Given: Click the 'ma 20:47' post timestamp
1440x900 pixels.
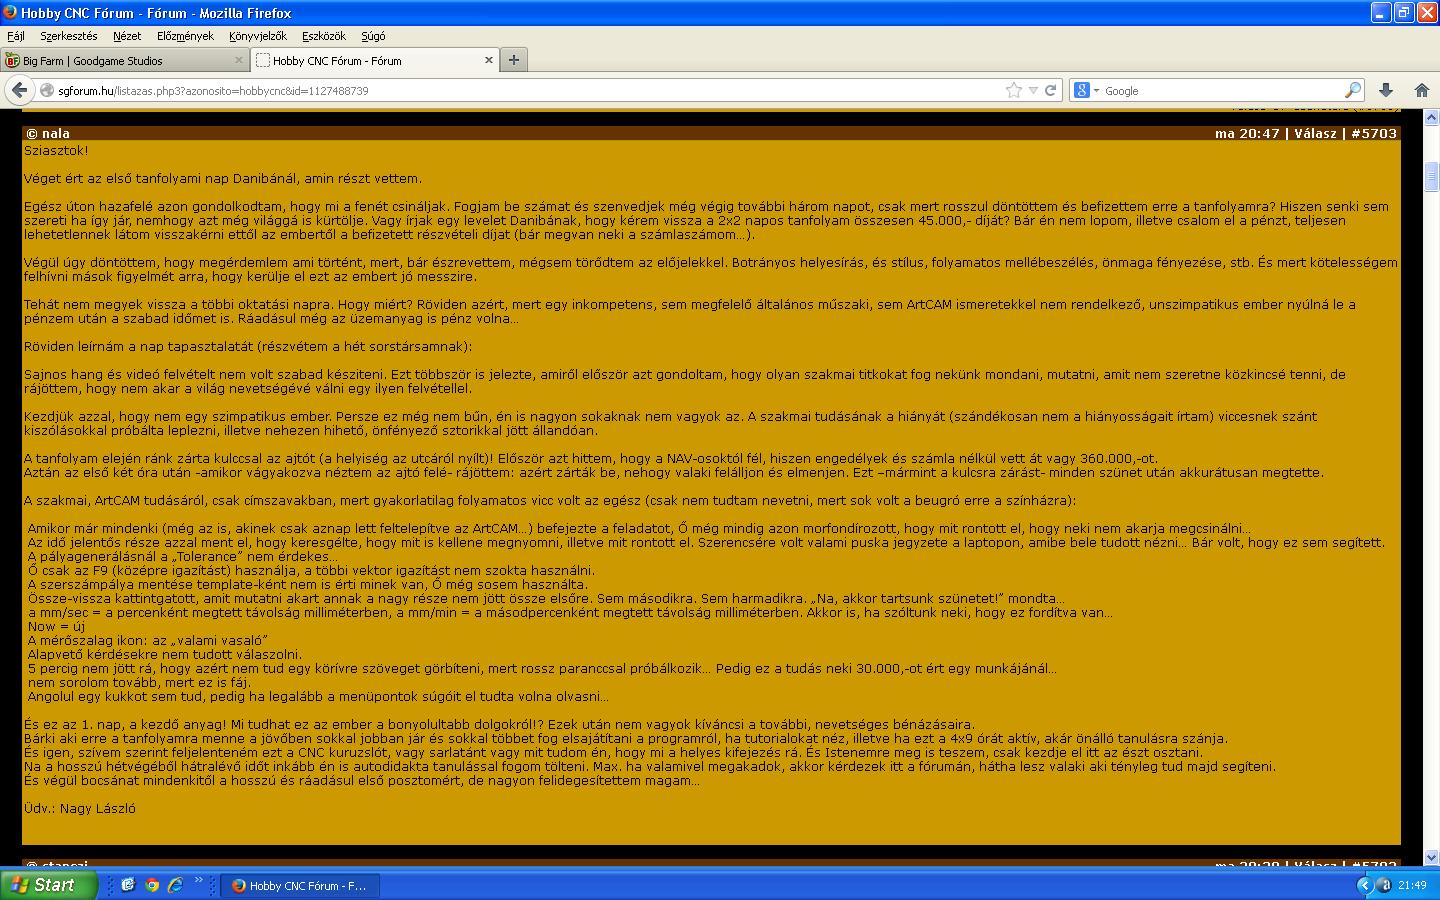Looking at the screenshot, I should click(1247, 133).
